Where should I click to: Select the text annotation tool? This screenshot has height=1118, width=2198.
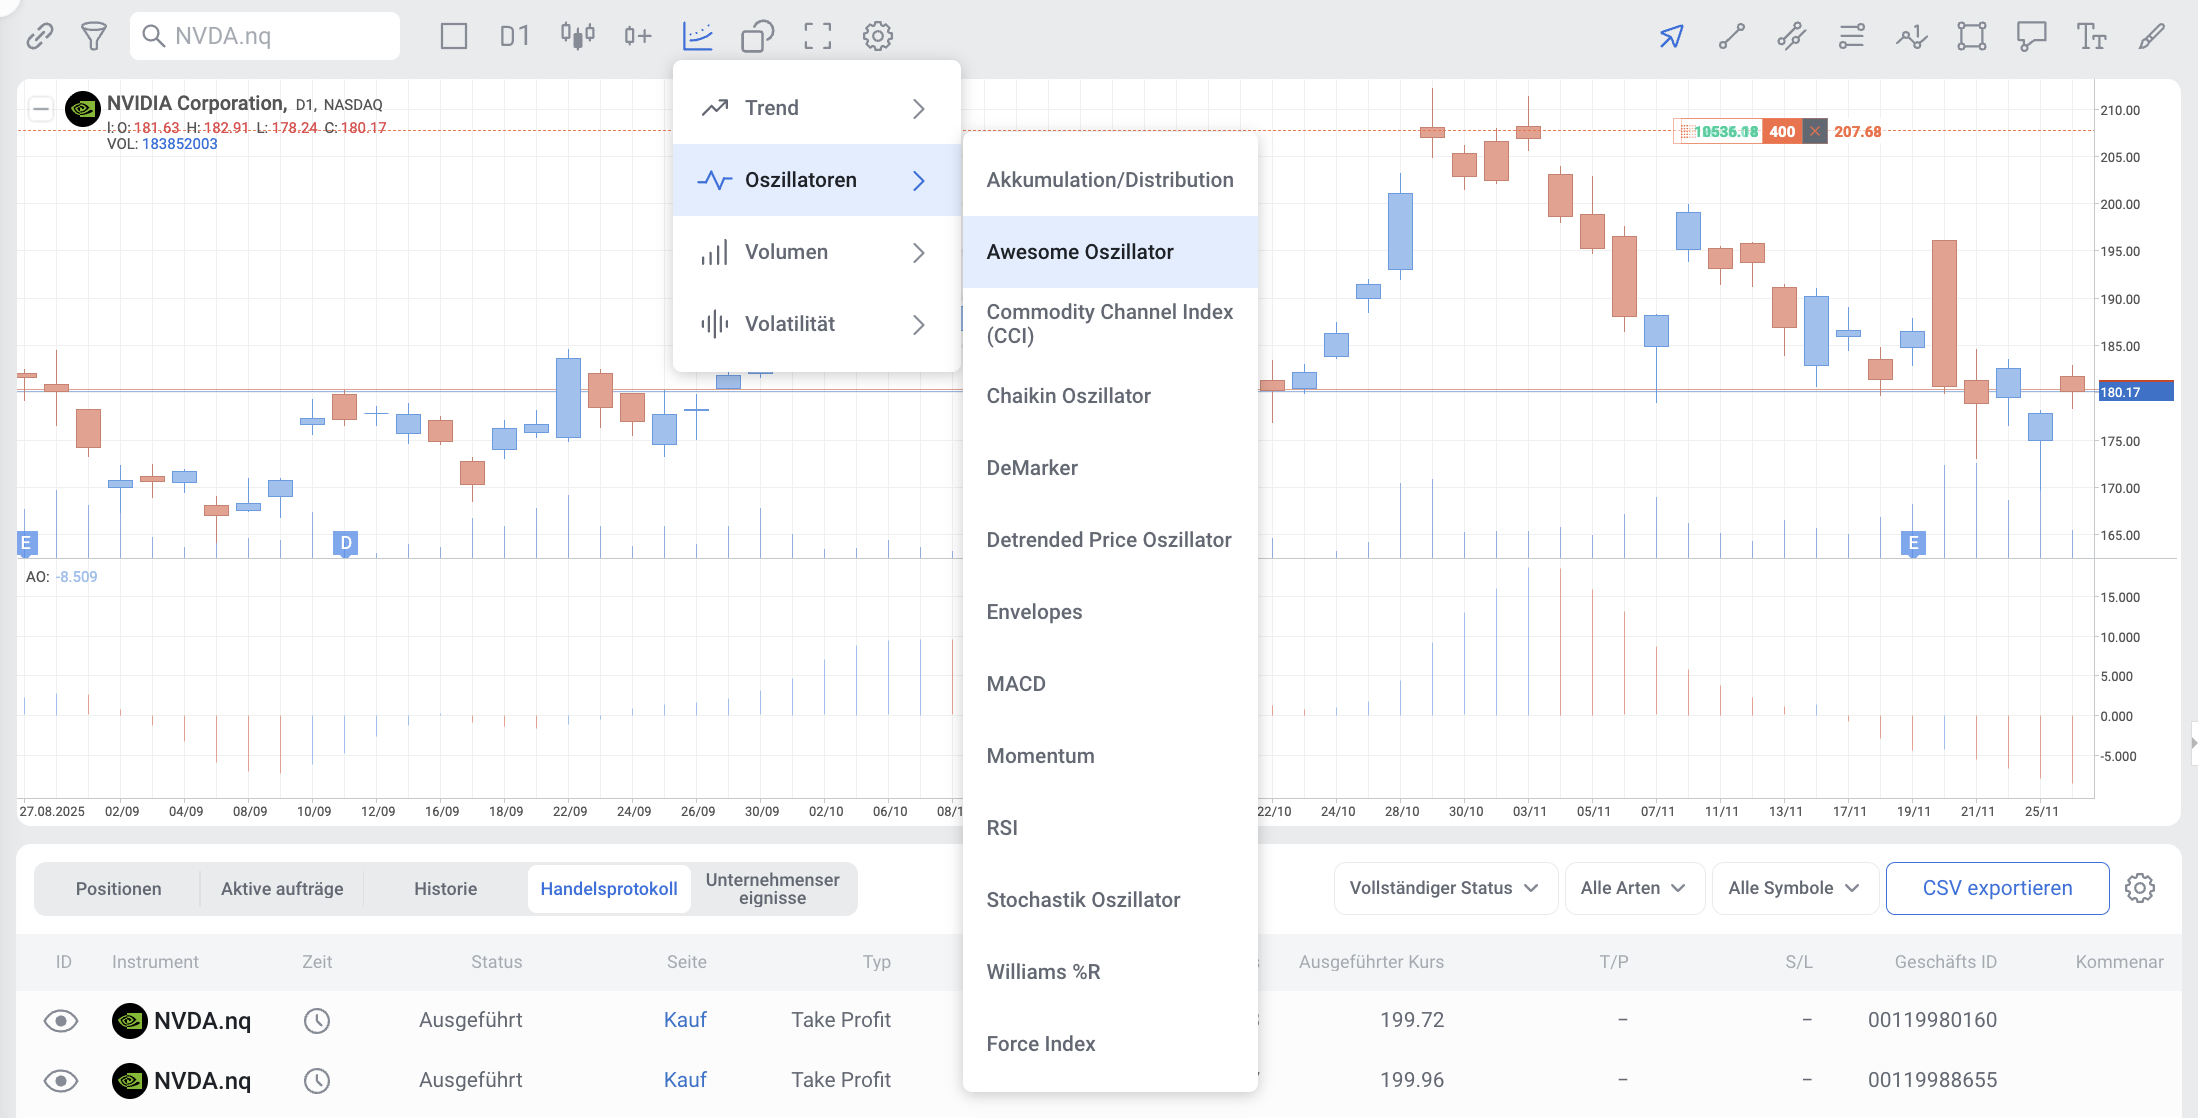(x=2091, y=37)
